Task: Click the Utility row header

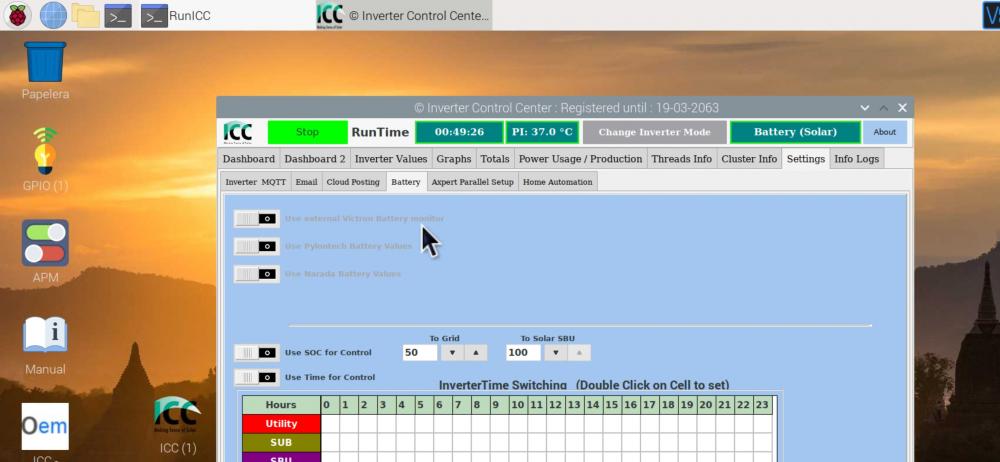Action: 281,424
